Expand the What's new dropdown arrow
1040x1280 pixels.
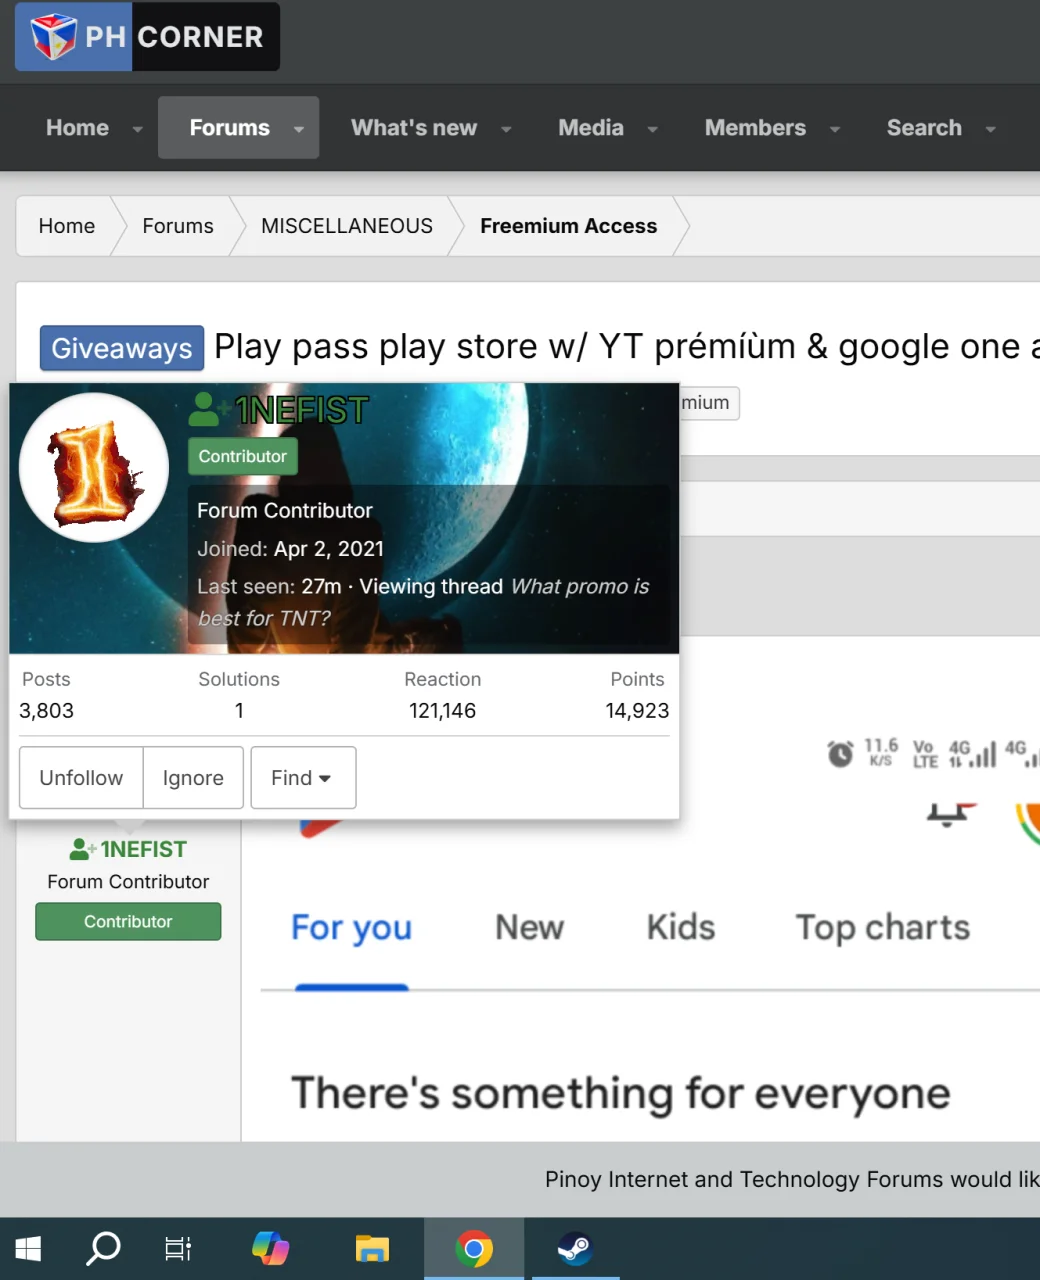click(506, 129)
